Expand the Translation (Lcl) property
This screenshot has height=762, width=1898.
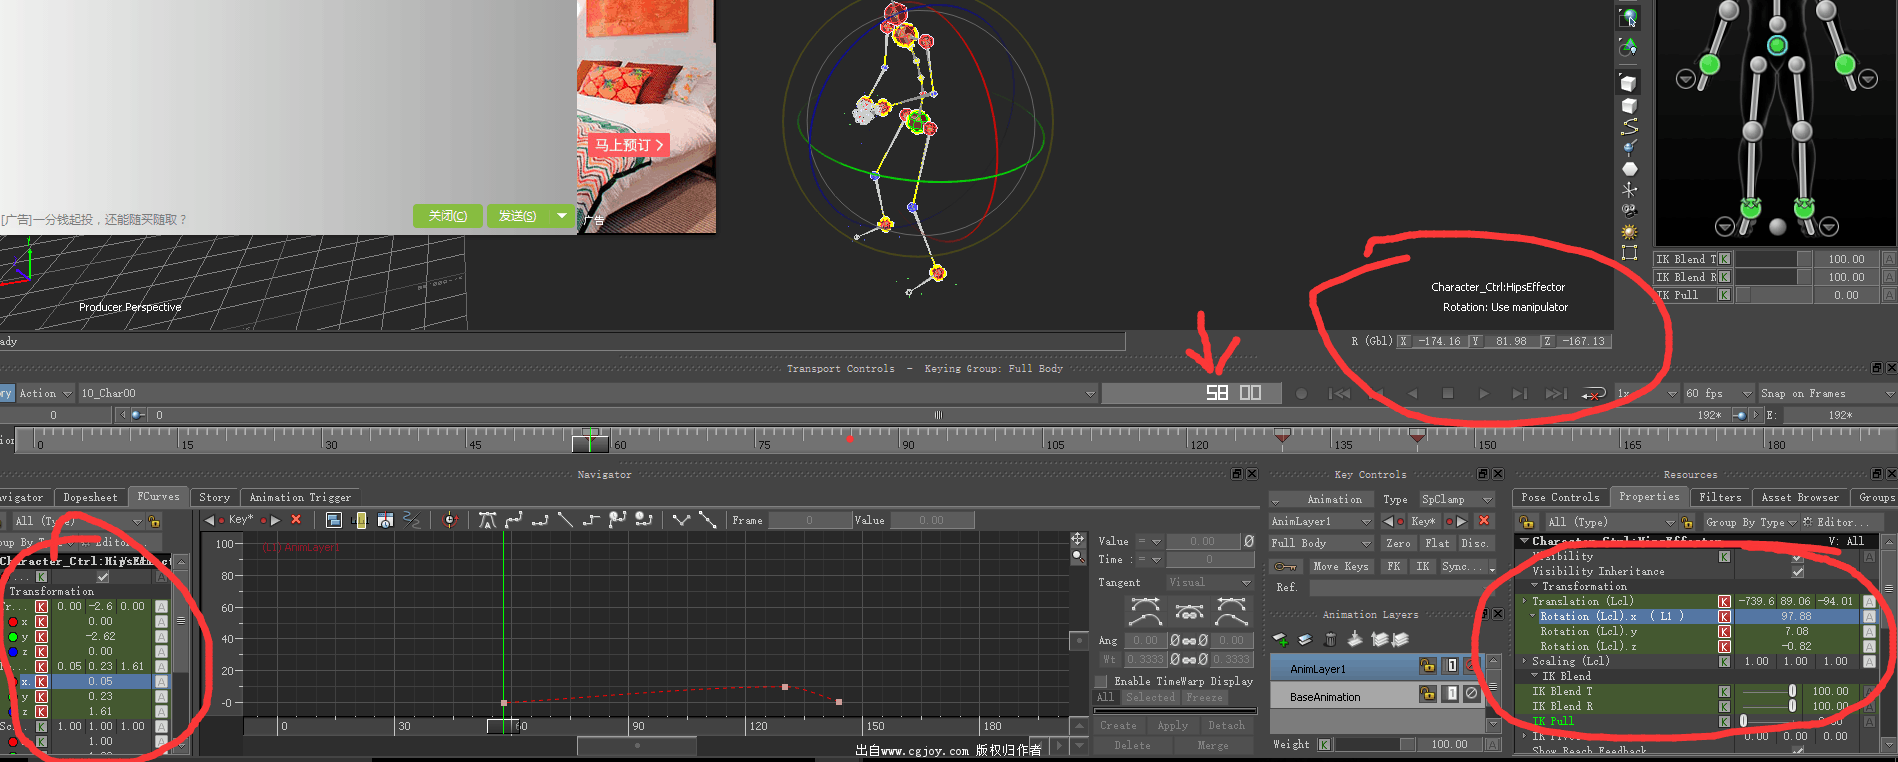[1524, 602]
